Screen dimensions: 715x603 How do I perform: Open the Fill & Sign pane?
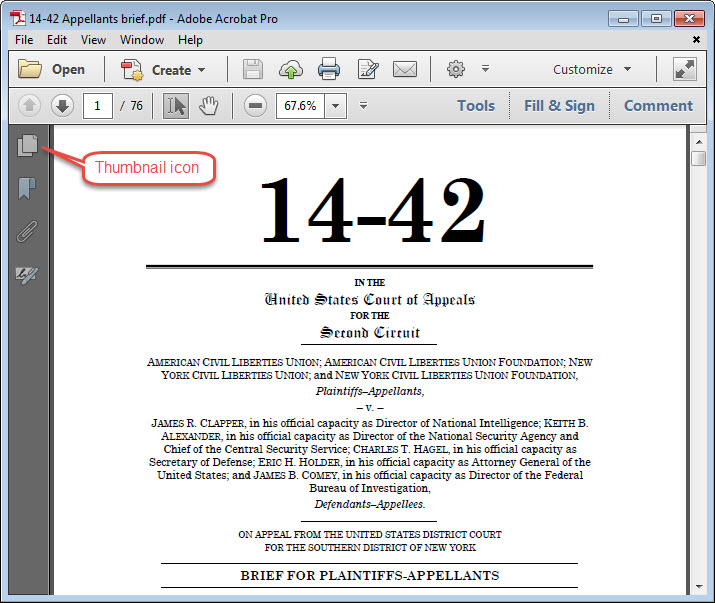pyautogui.click(x=559, y=106)
